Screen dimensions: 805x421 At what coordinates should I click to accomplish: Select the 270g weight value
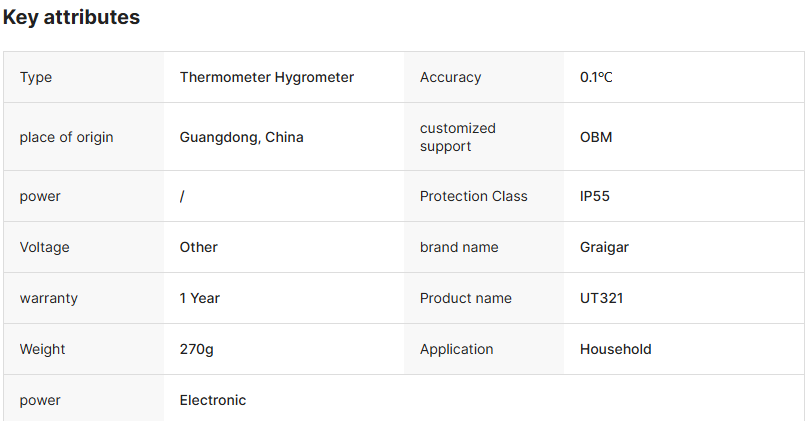[197, 349]
